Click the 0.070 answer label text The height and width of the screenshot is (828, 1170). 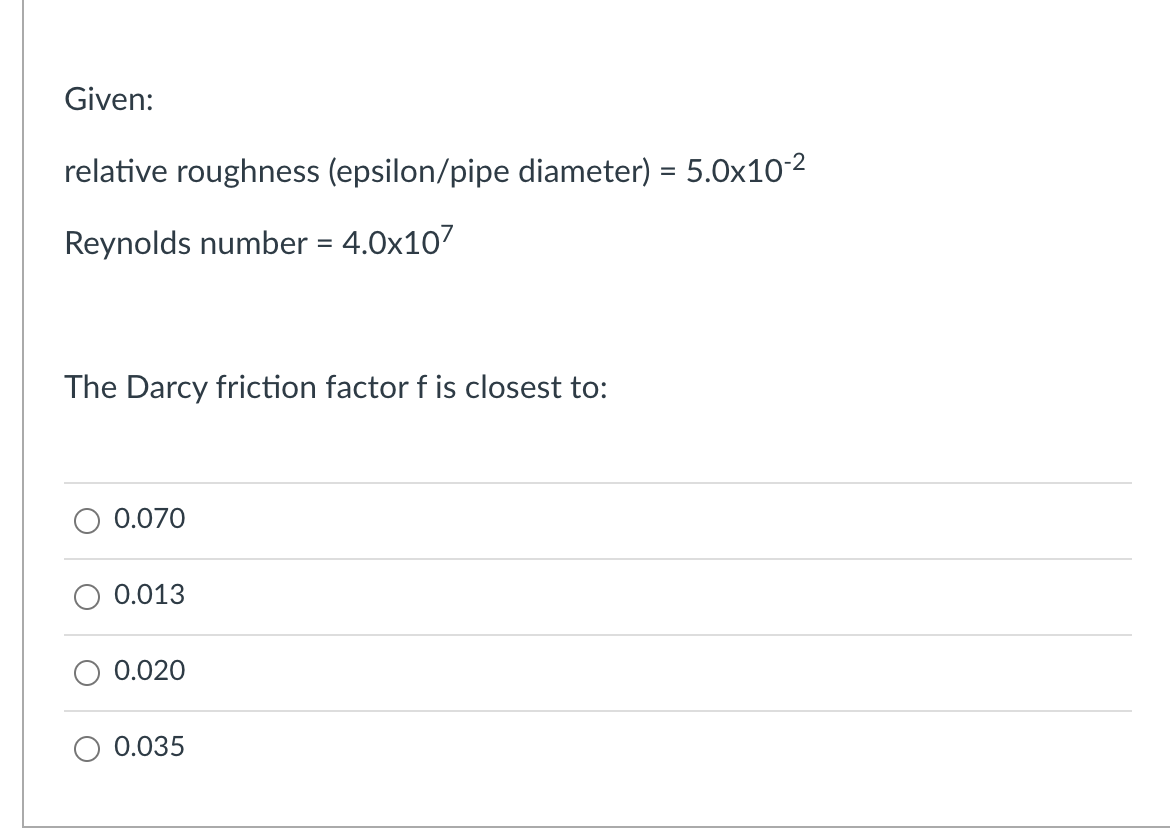click(x=148, y=519)
